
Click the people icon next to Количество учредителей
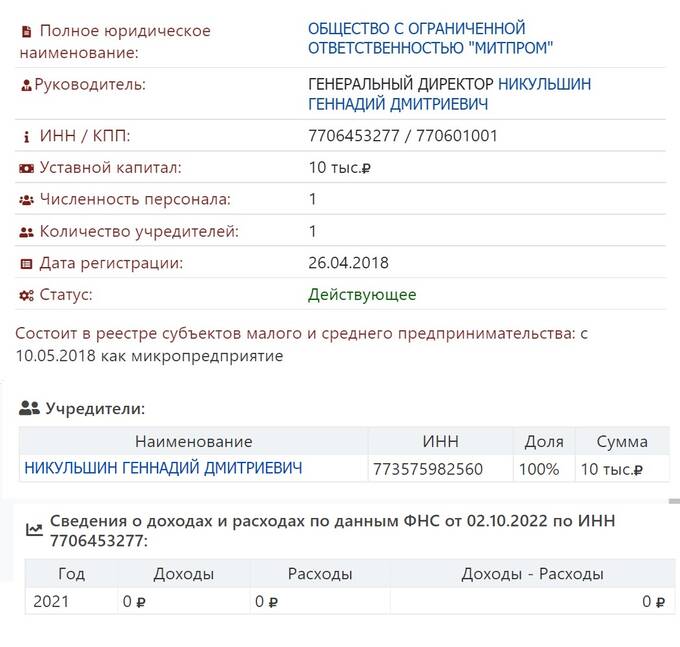point(26,232)
